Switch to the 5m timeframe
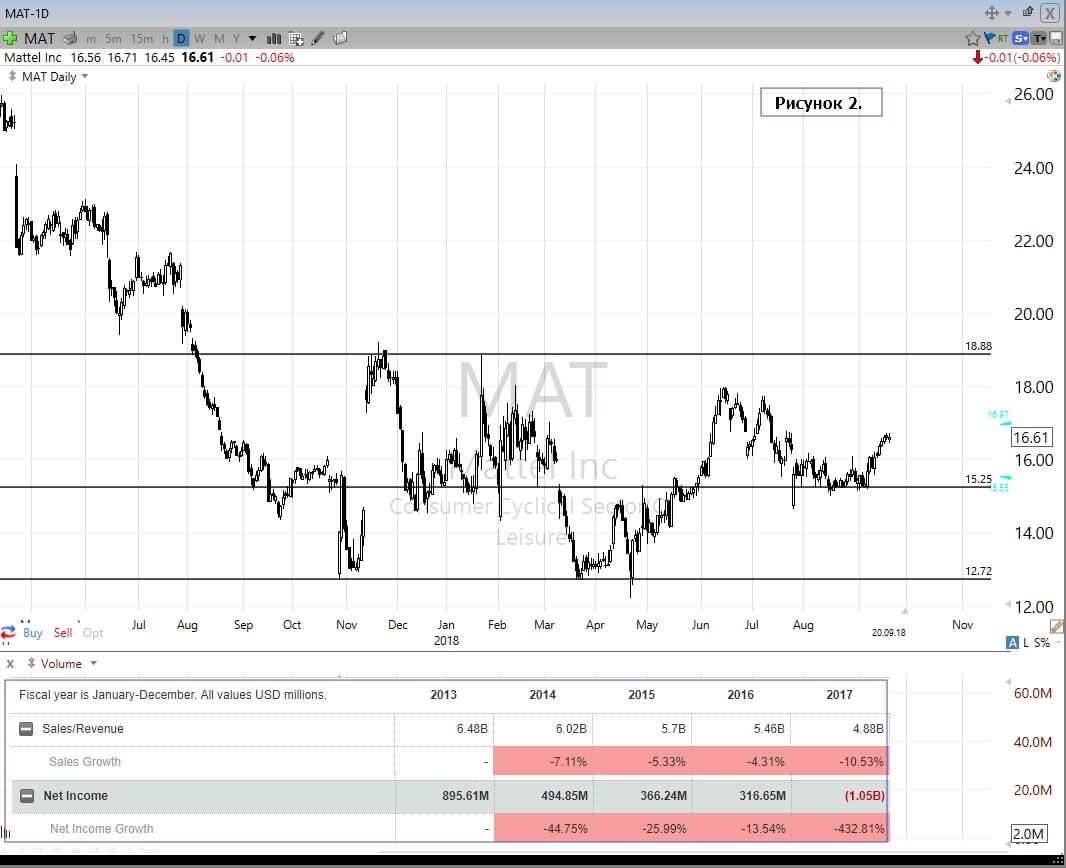 (113, 38)
